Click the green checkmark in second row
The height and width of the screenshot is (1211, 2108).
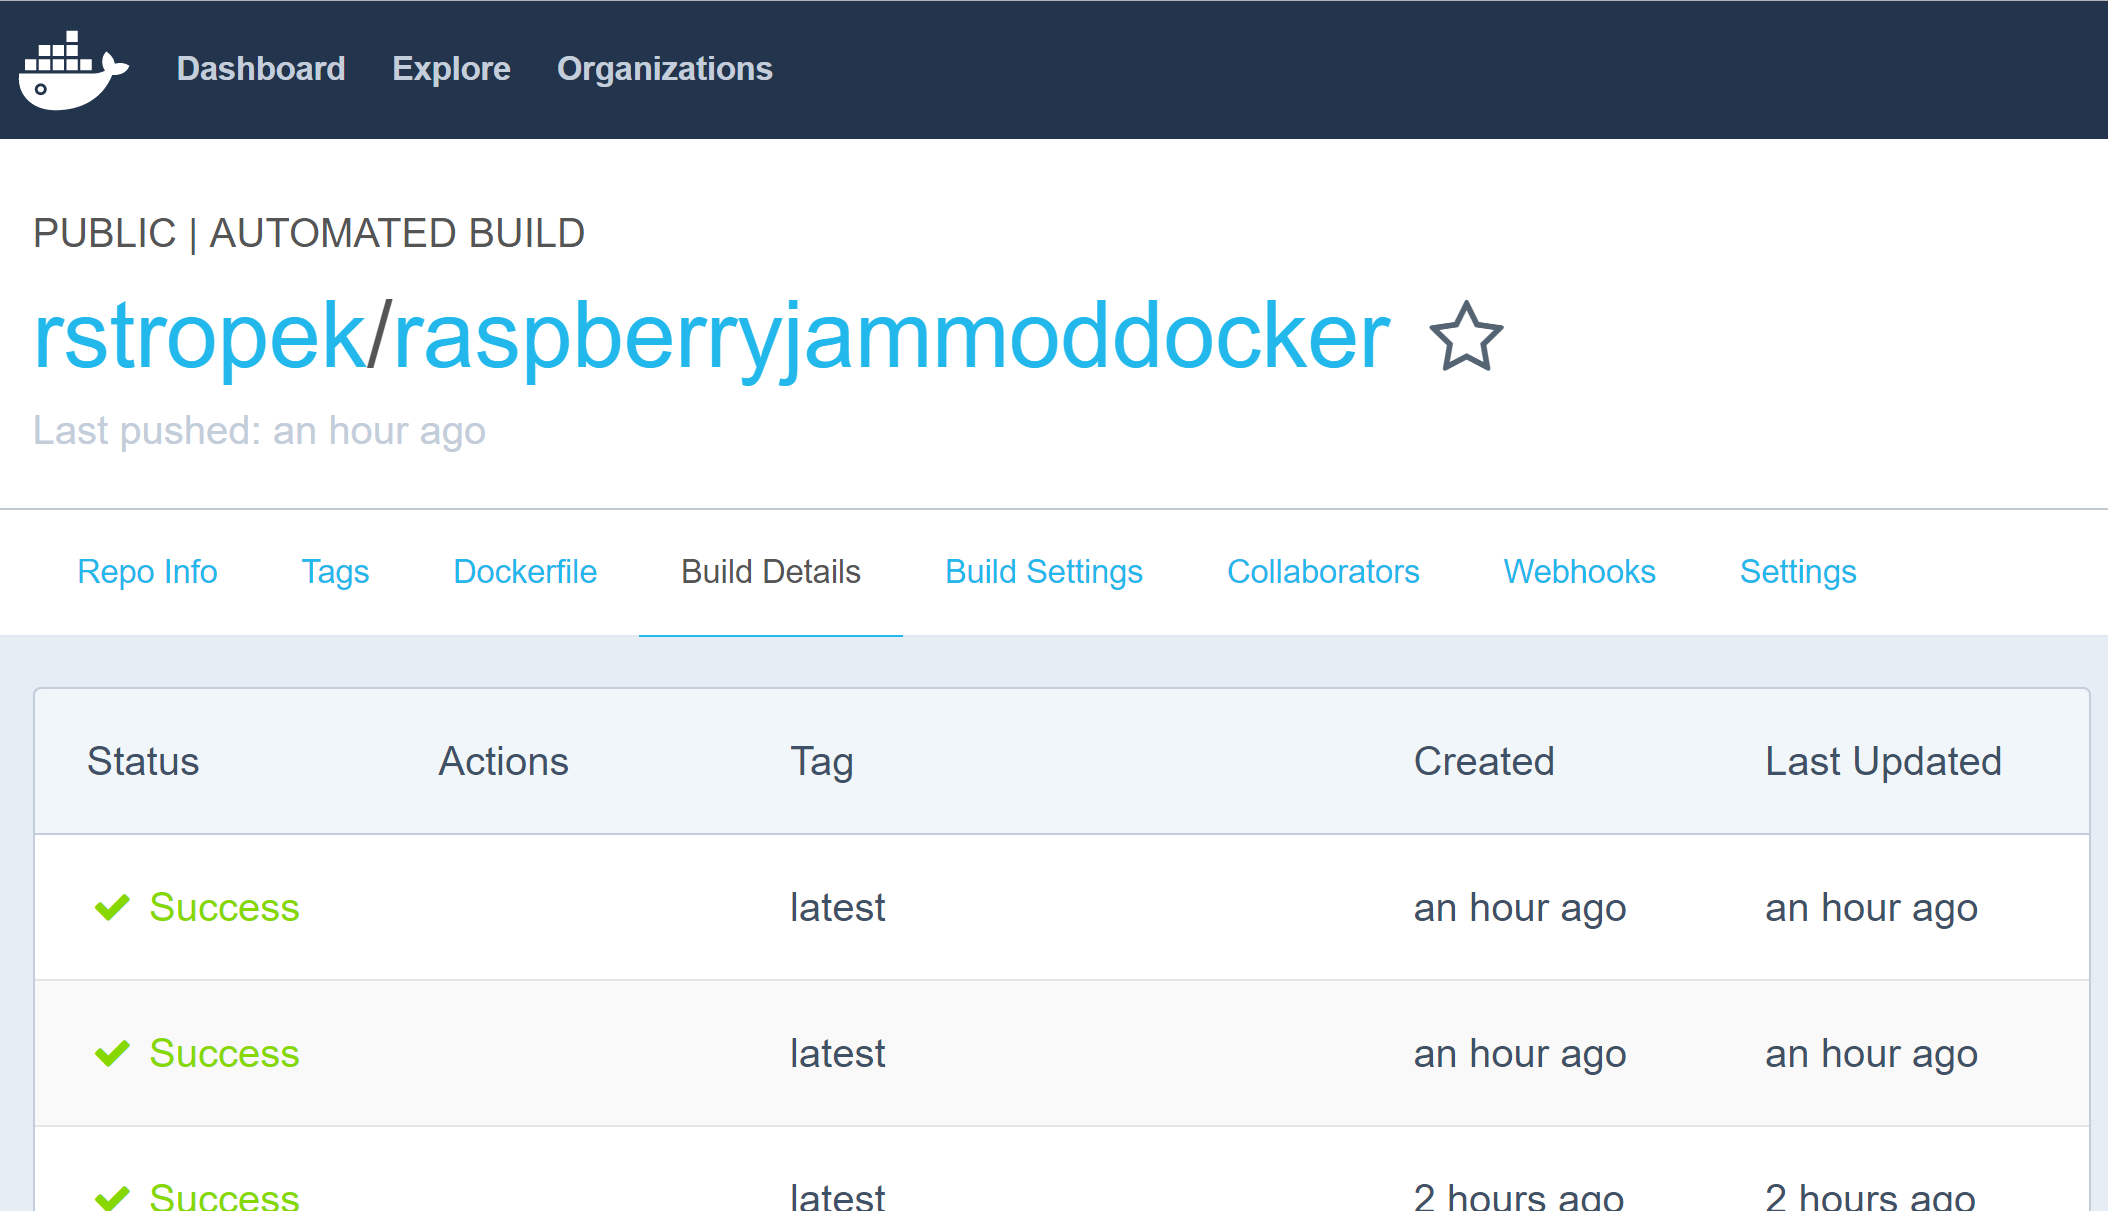tap(112, 1053)
